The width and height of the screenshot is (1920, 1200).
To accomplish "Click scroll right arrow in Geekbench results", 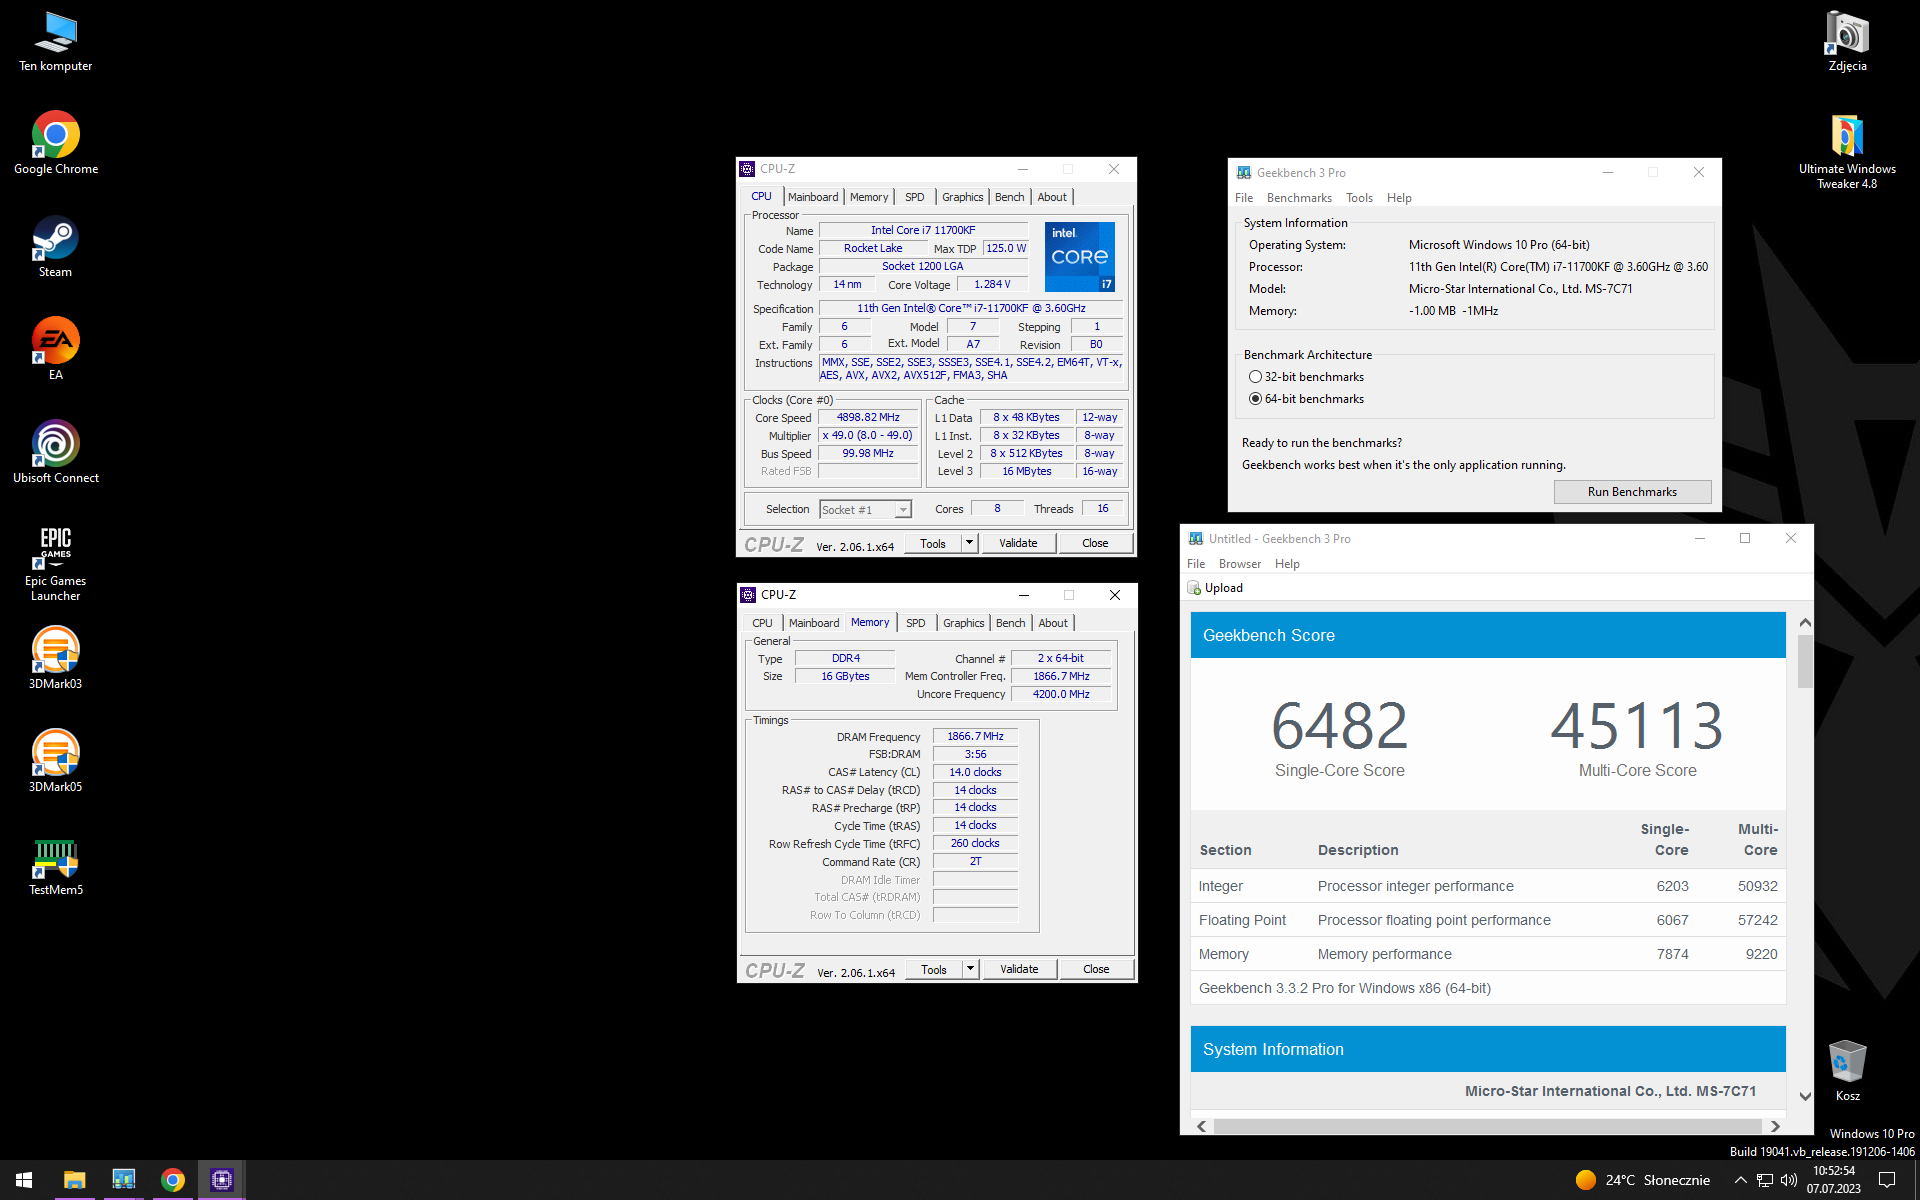I will 1775,1126.
